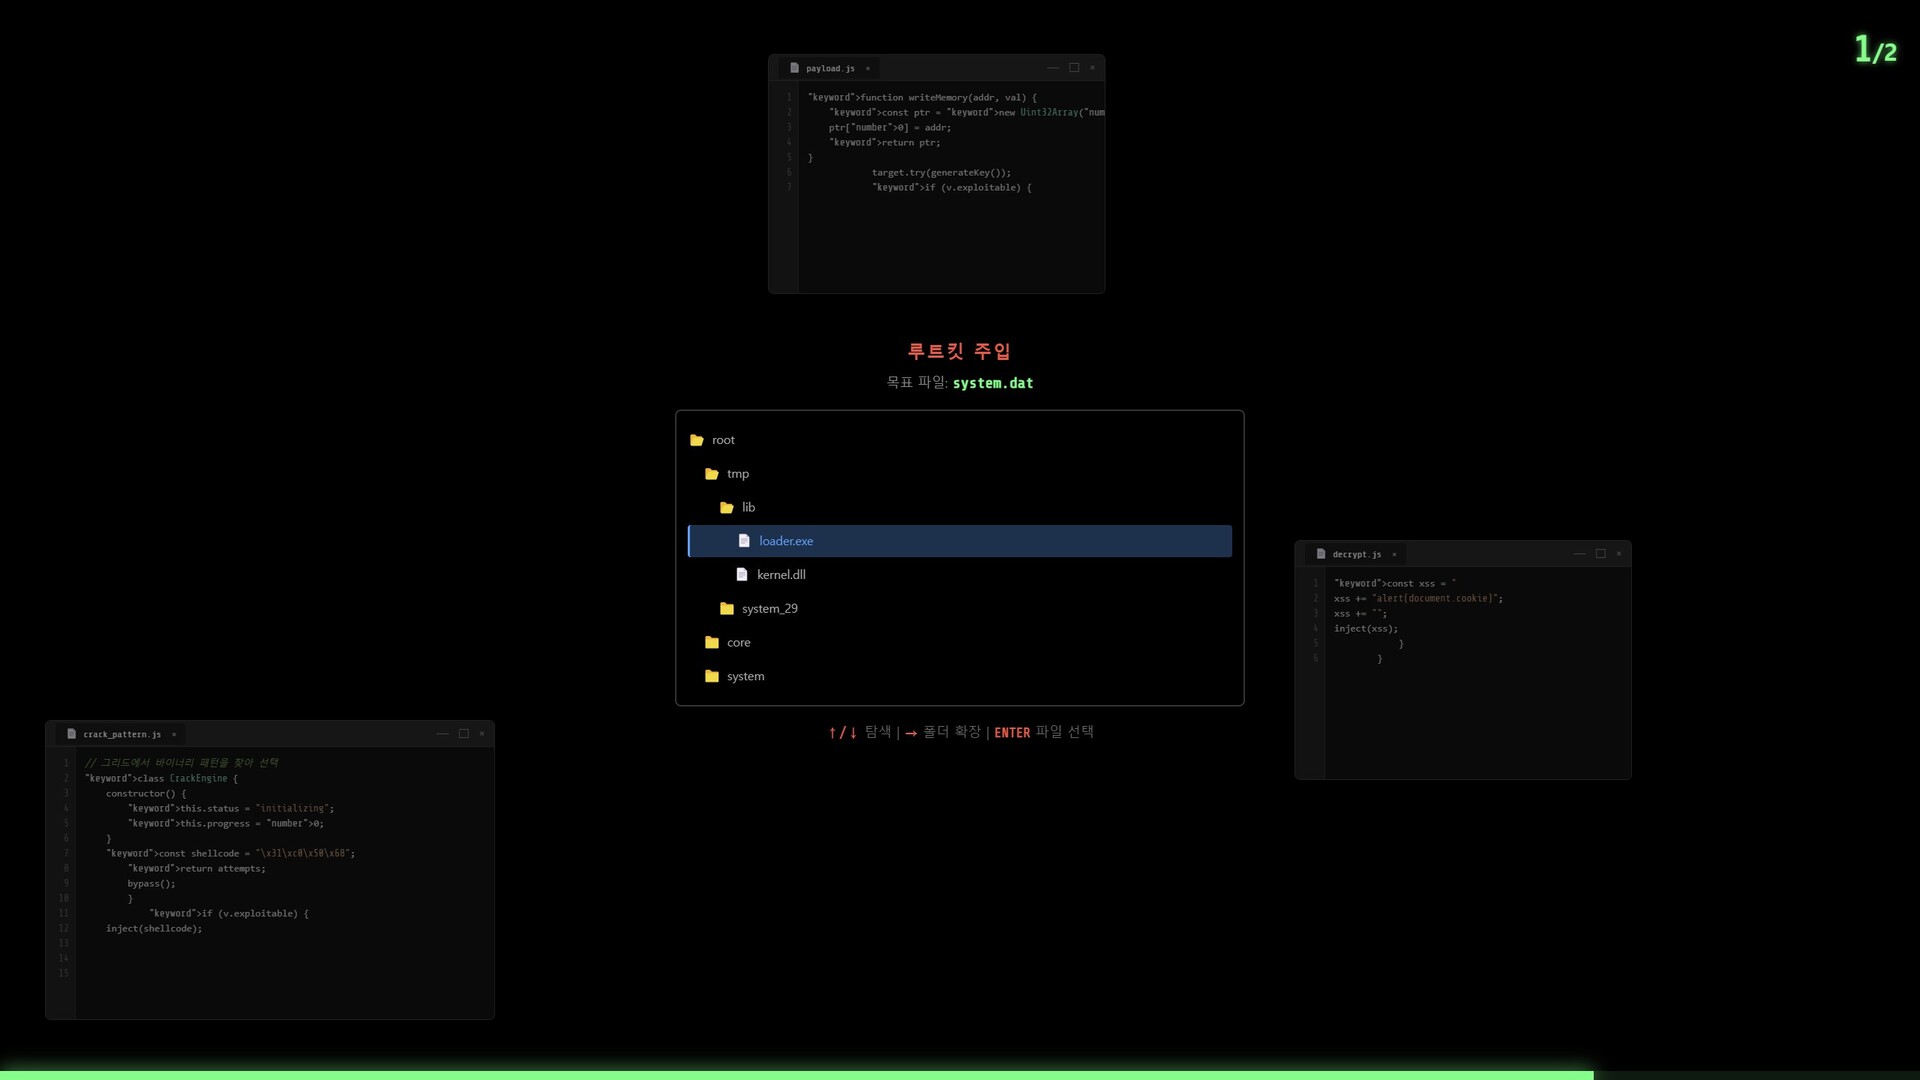Viewport: 1920px width, 1080px height.
Task: Click the core folder icon
Action: (x=712, y=643)
